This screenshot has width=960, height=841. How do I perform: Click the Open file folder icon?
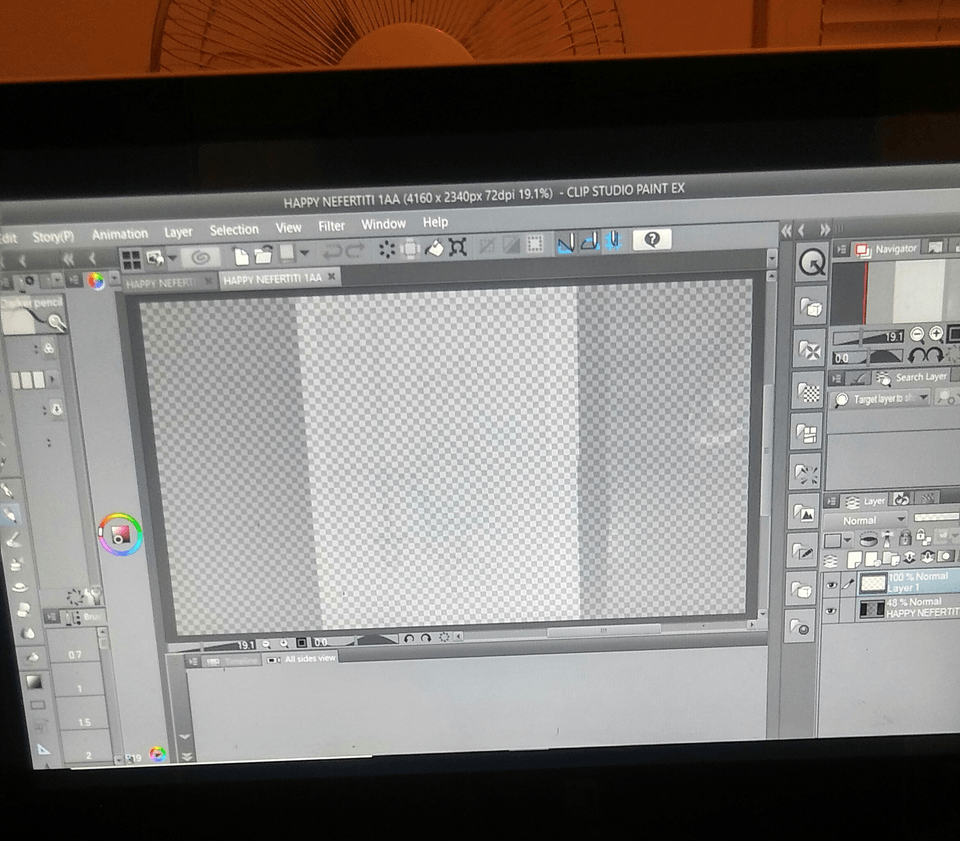pos(264,255)
